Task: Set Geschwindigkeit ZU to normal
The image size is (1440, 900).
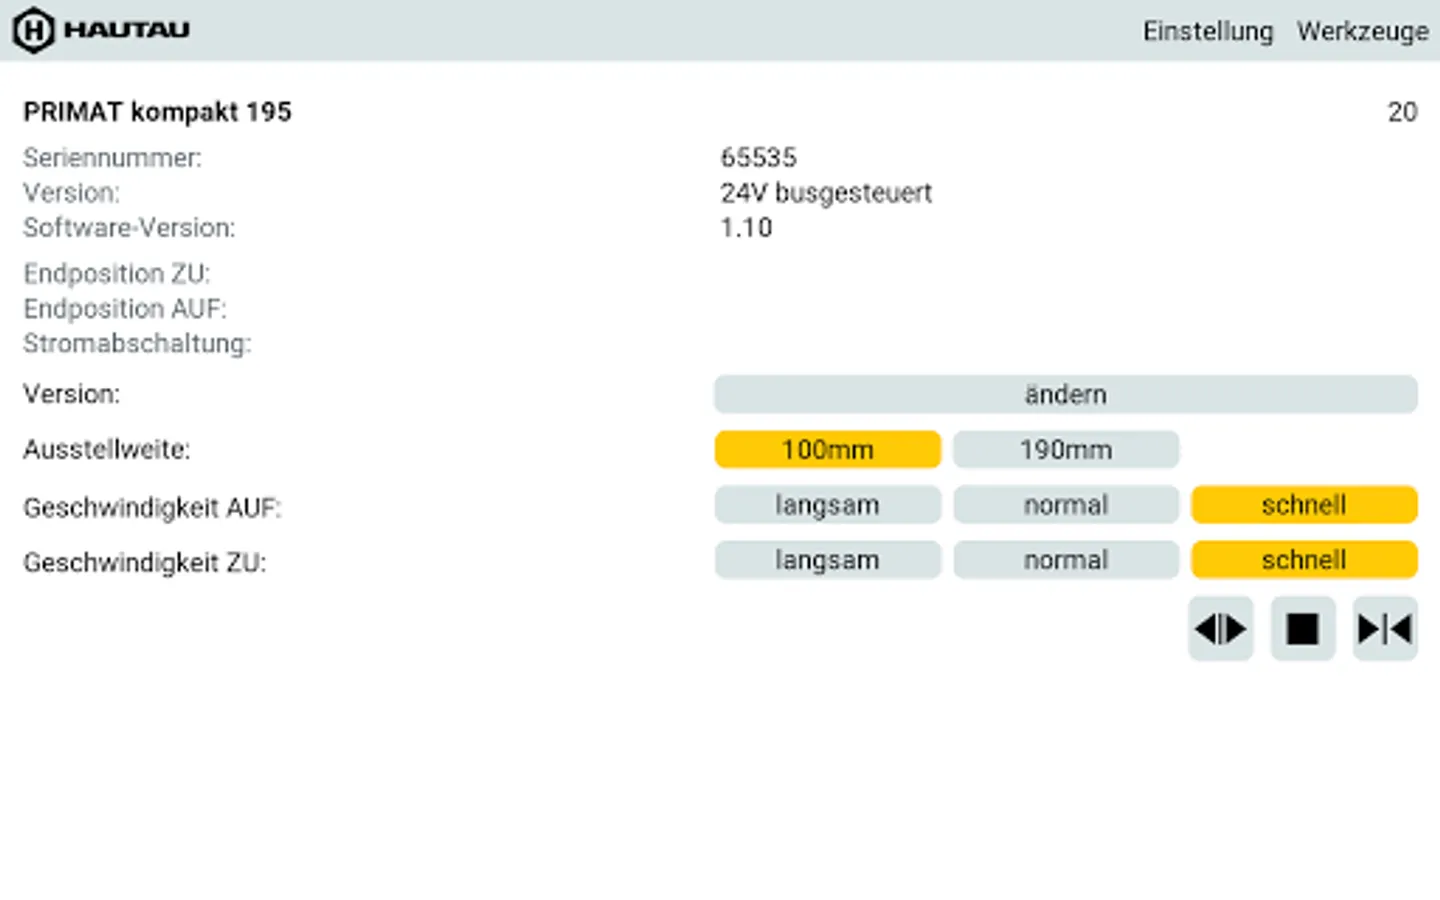Action: [x=1066, y=560]
